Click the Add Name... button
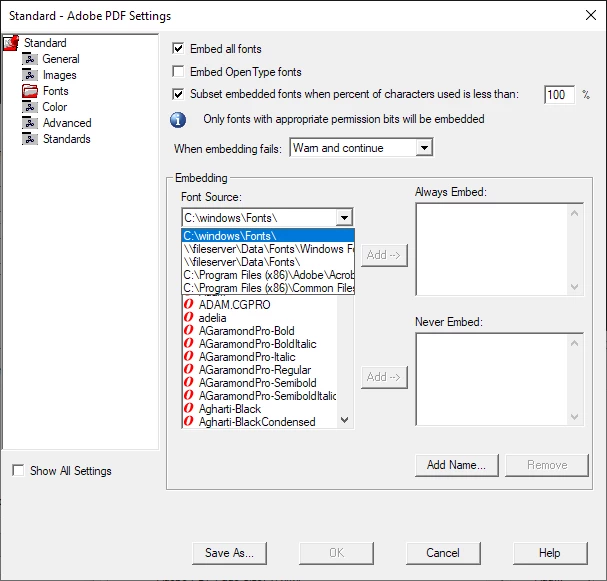The image size is (607, 581). 456,465
